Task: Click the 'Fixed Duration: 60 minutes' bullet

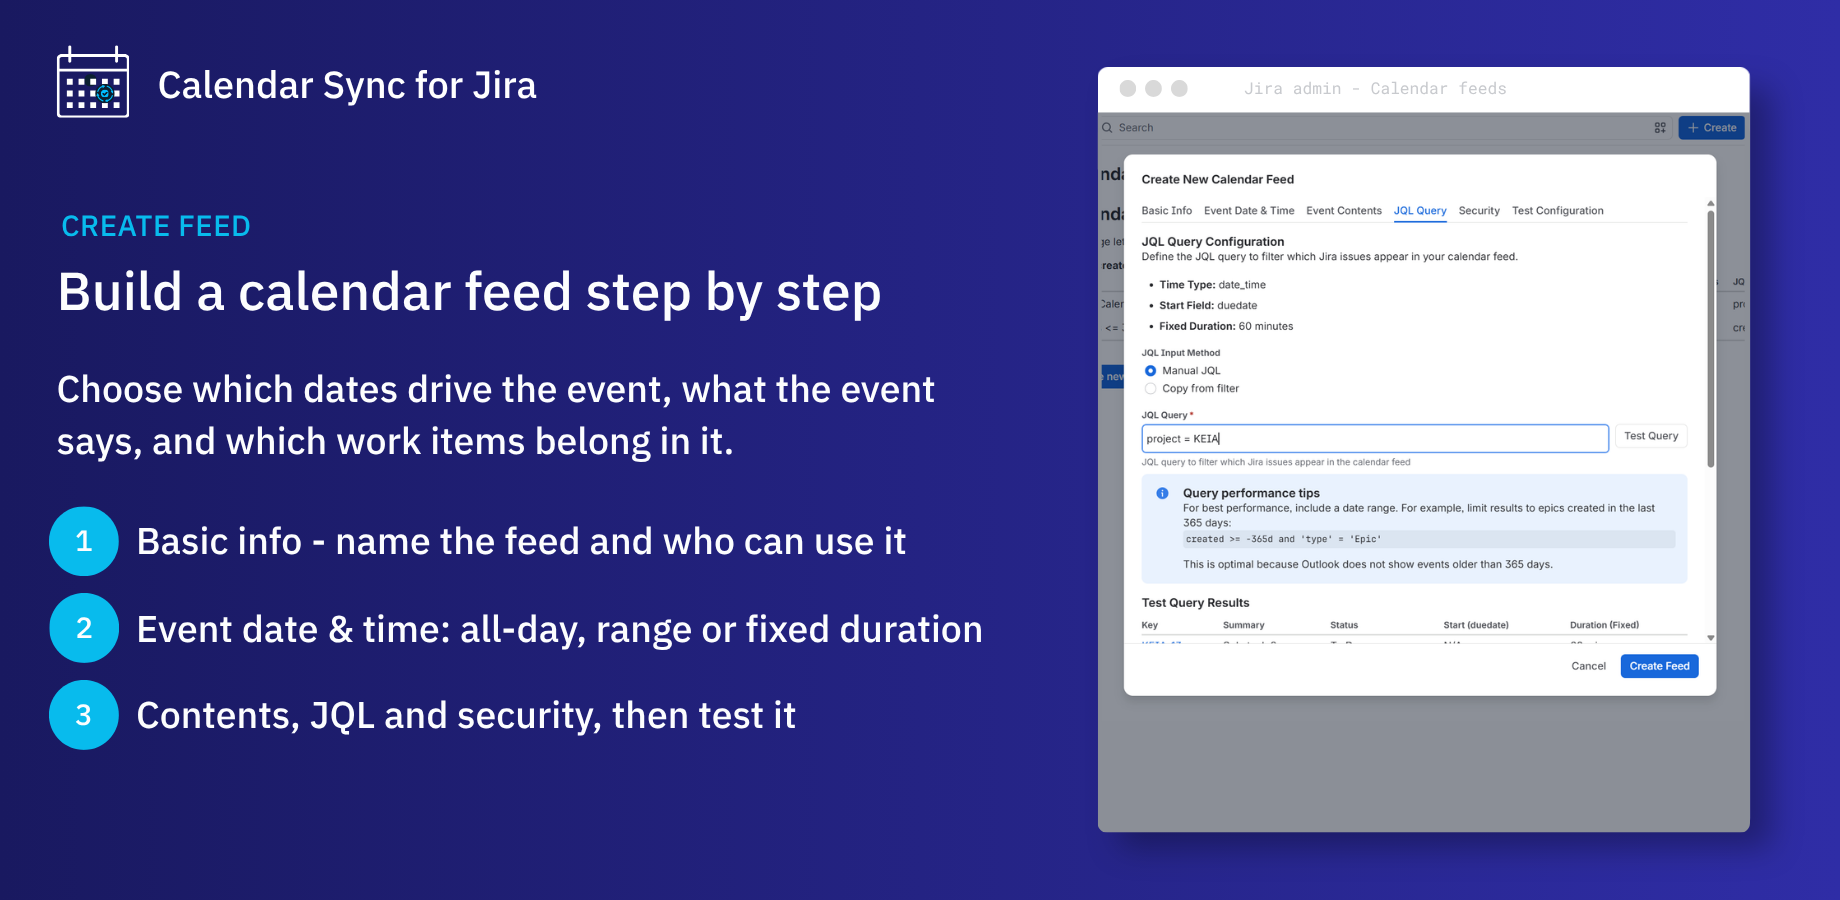Action: (1226, 327)
